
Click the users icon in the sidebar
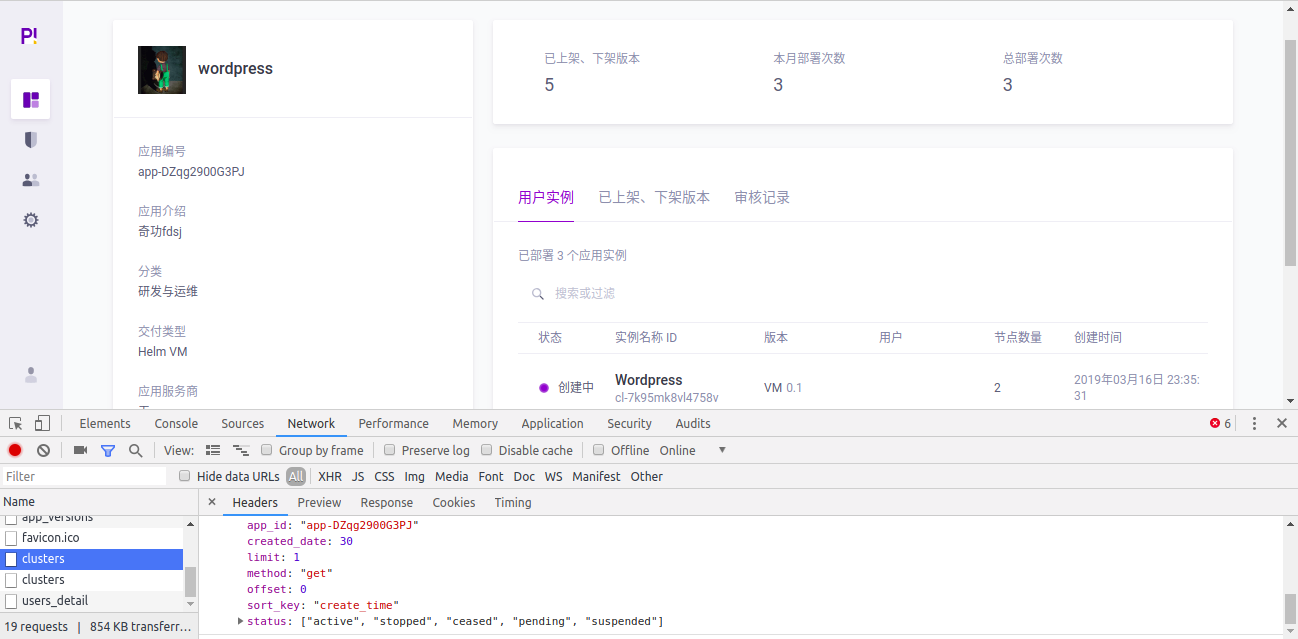coord(30,179)
